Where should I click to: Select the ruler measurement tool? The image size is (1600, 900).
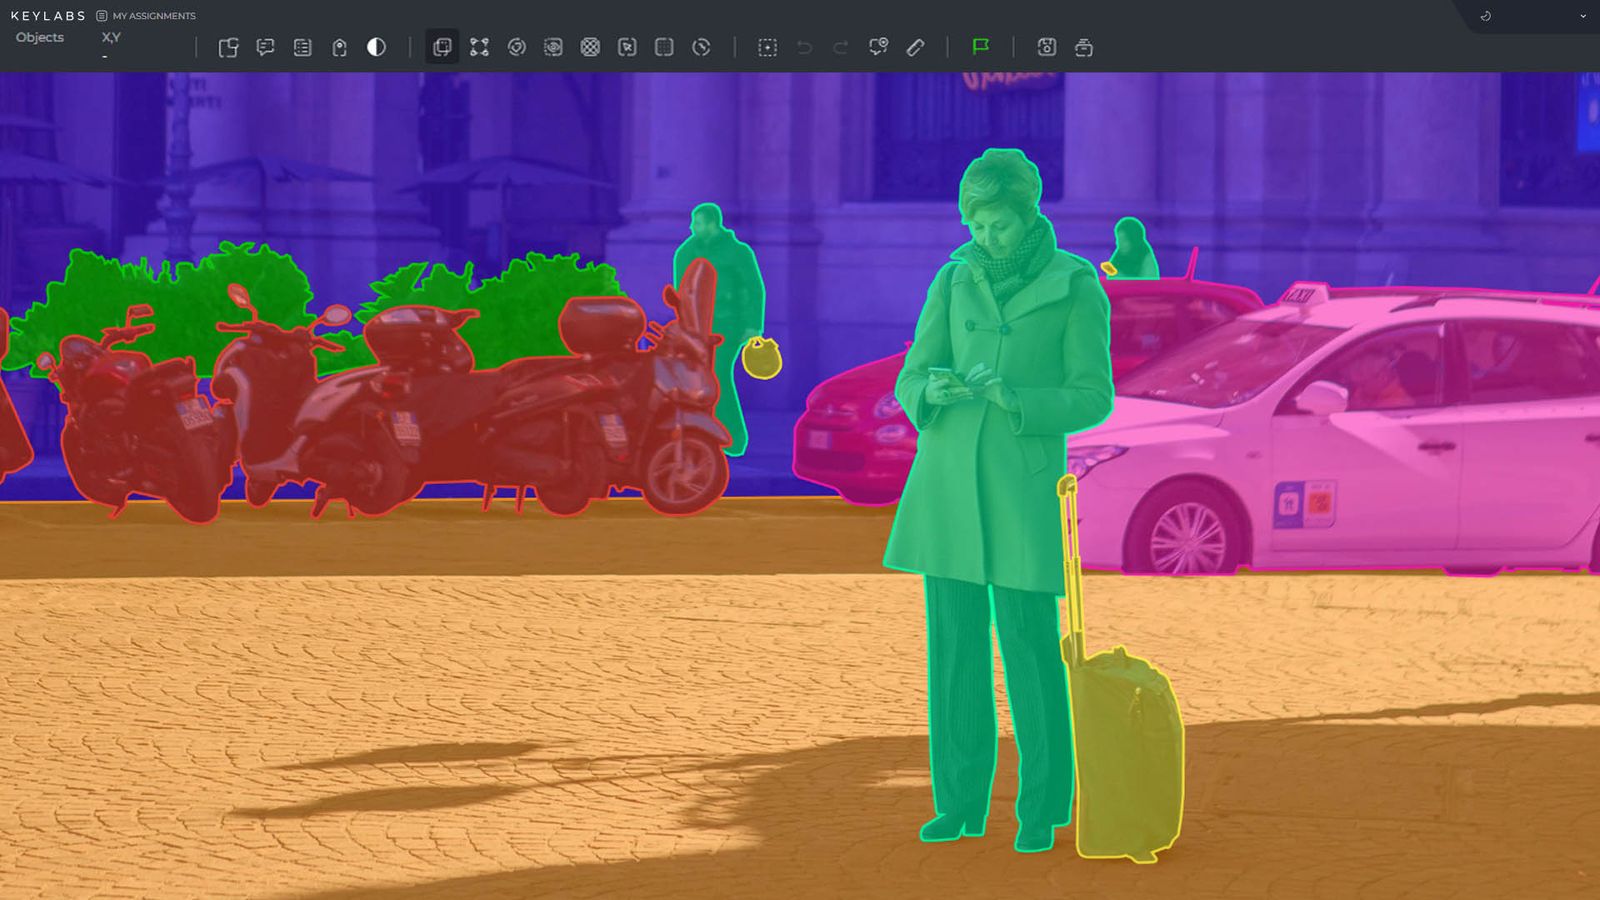[x=915, y=47]
